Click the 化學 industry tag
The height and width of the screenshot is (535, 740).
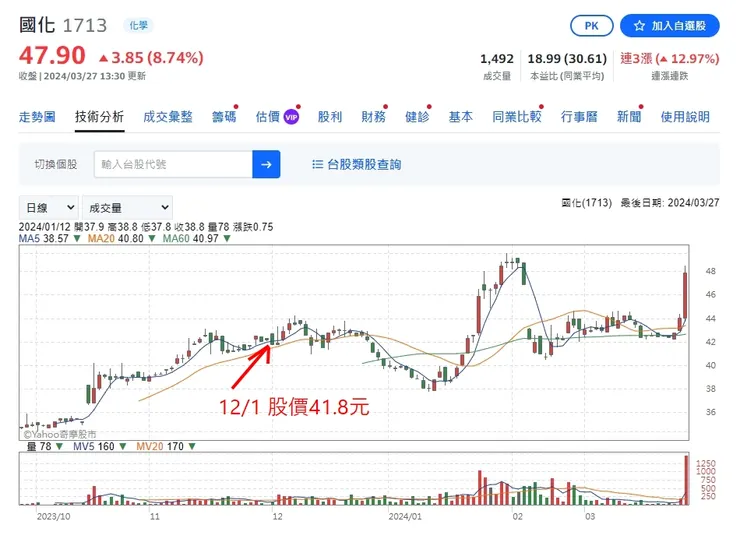click(138, 25)
